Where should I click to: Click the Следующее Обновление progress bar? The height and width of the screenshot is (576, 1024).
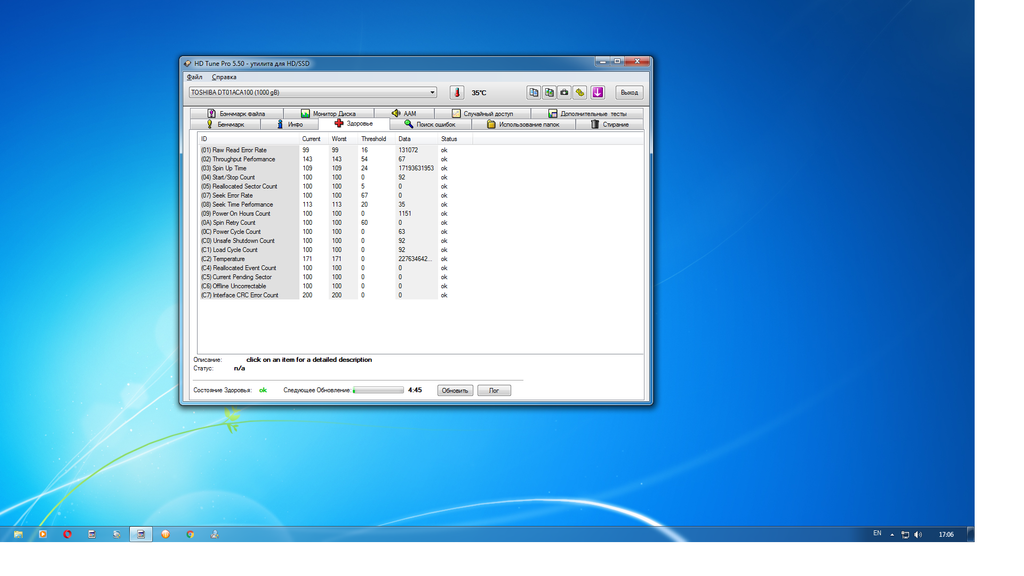[x=378, y=391]
